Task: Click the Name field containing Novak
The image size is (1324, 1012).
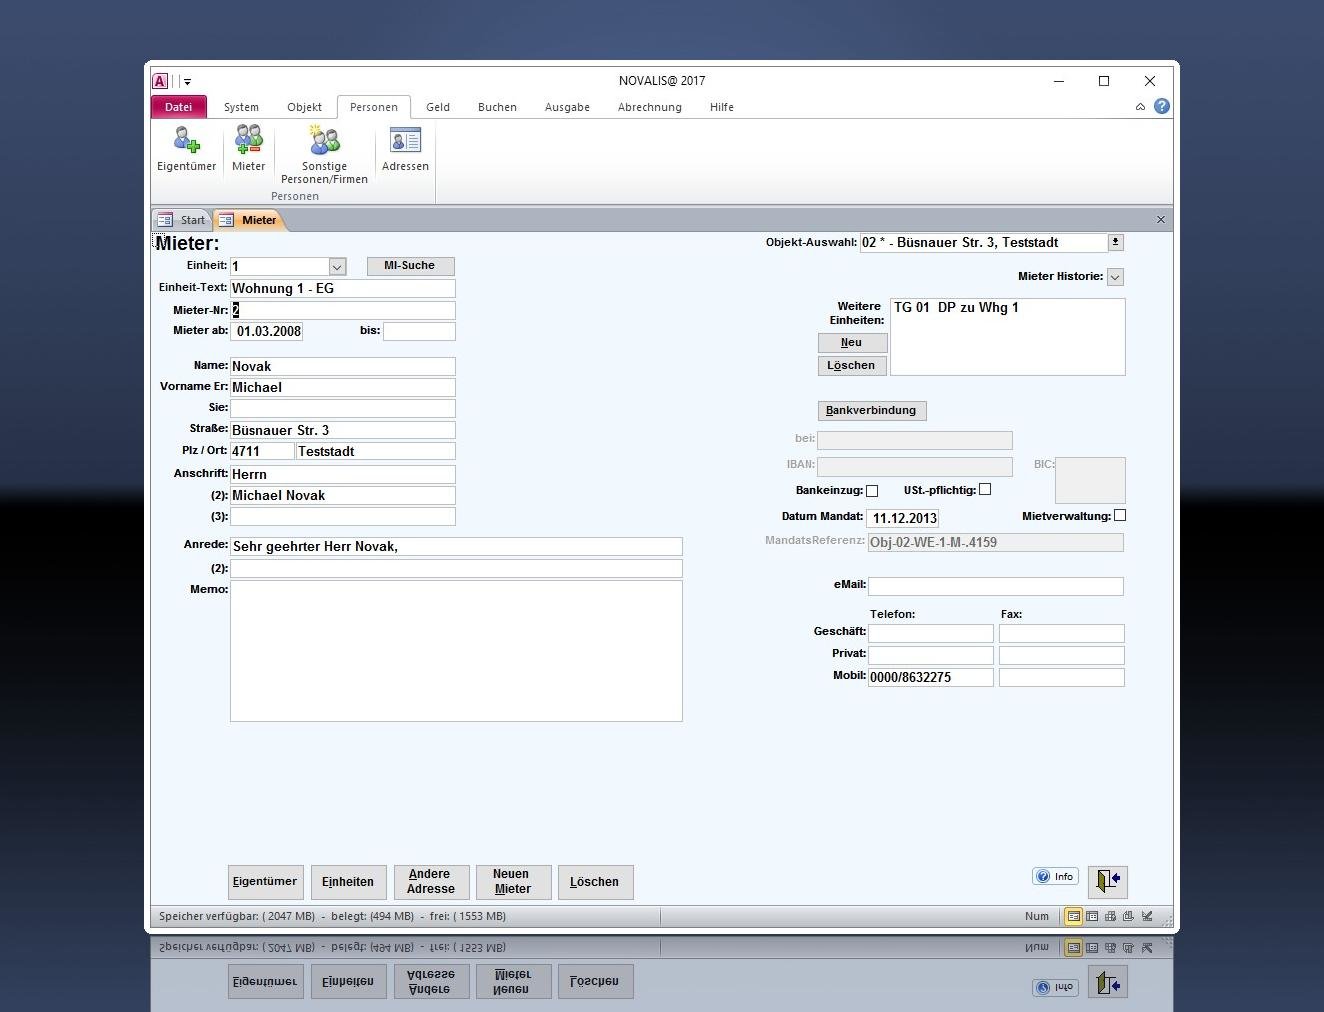Action: tap(342, 367)
